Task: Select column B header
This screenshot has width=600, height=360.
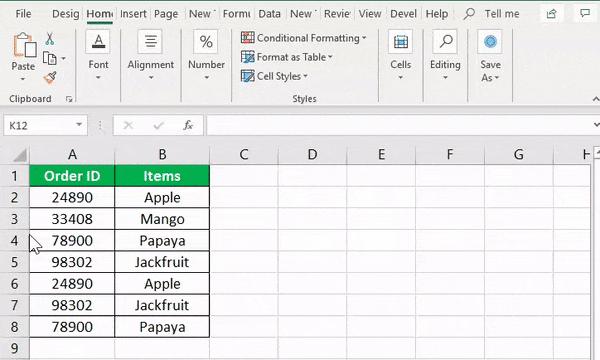Action: click(x=162, y=155)
